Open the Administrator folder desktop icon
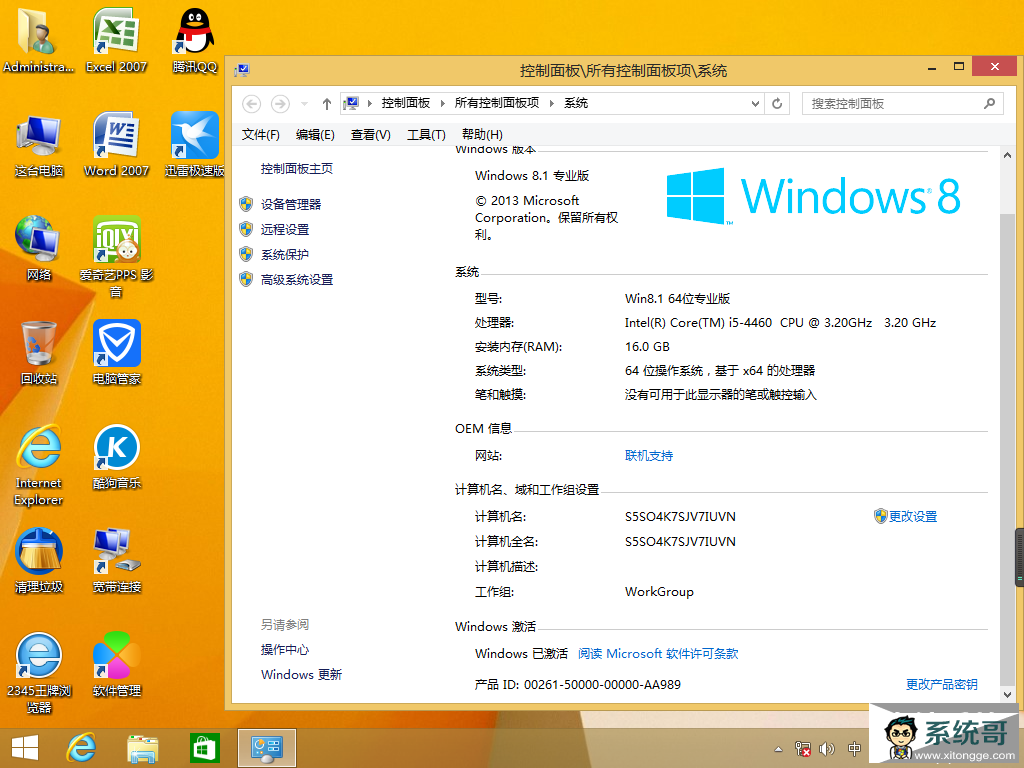 click(38, 40)
